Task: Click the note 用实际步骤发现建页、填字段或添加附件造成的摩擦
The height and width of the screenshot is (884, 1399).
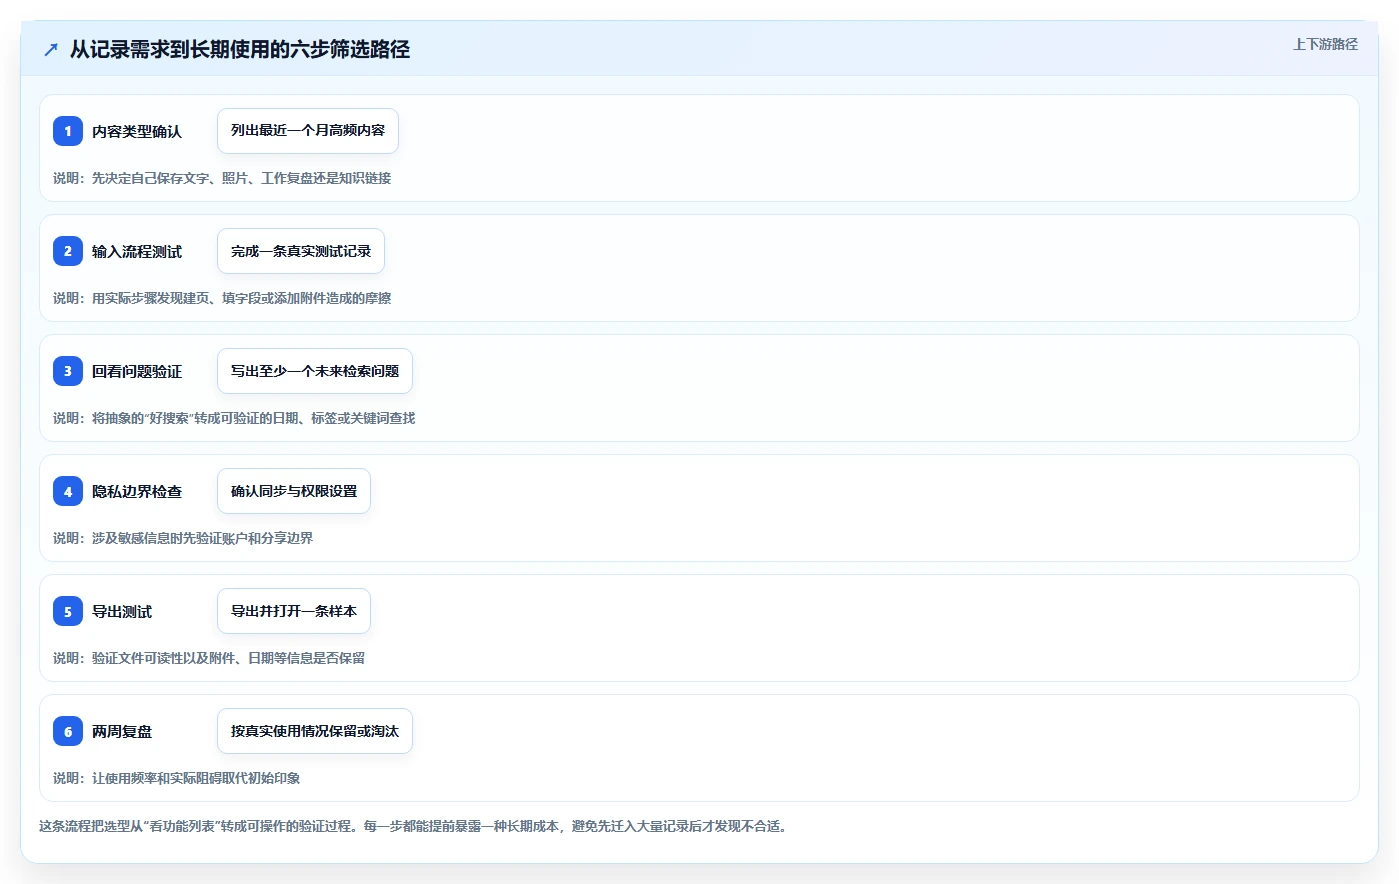Action: [x=241, y=298]
